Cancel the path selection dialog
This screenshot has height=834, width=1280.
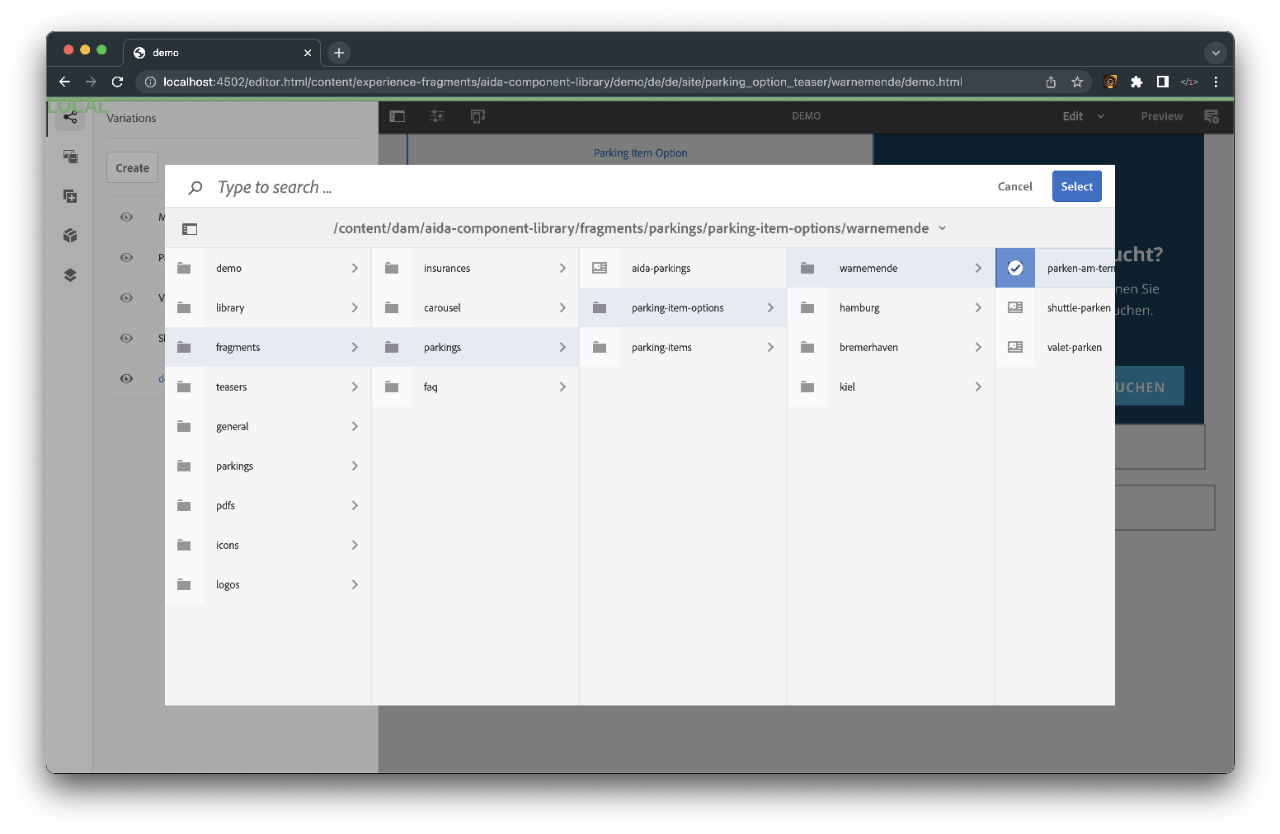1014,187
